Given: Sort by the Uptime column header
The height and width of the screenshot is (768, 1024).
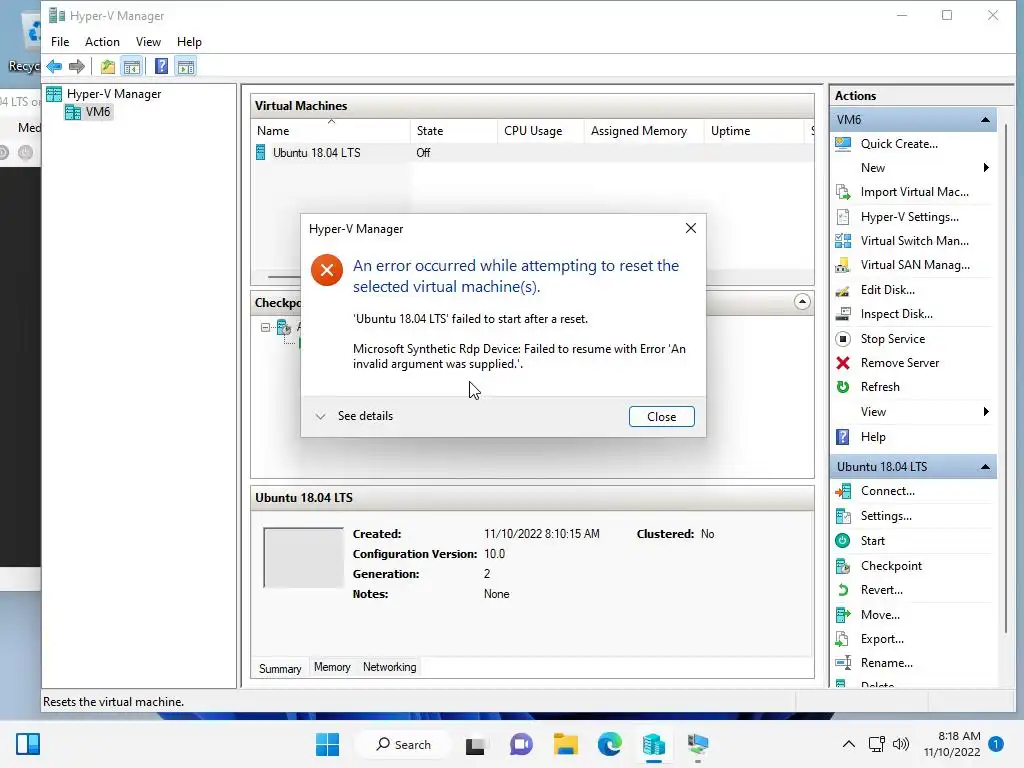Looking at the screenshot, I should coord(754,131).
